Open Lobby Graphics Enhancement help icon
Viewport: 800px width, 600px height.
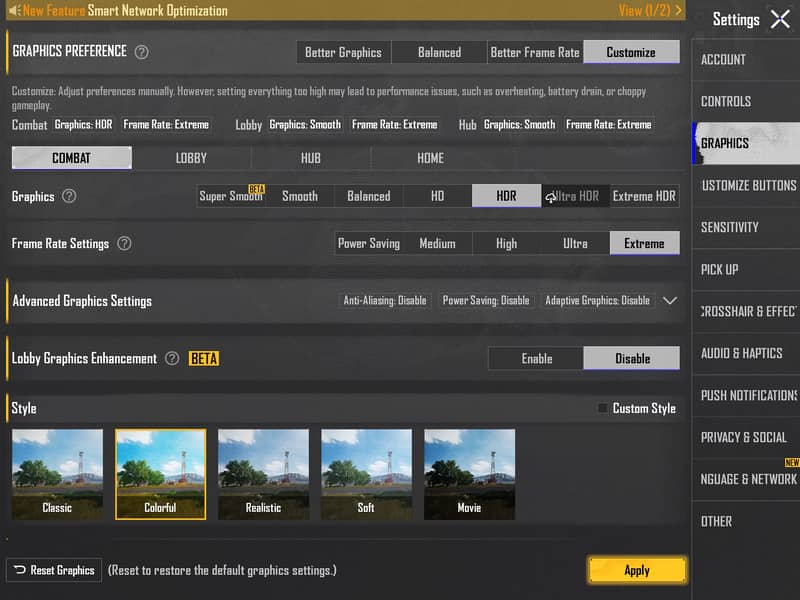pyautogui.click(x=172, y=358)
